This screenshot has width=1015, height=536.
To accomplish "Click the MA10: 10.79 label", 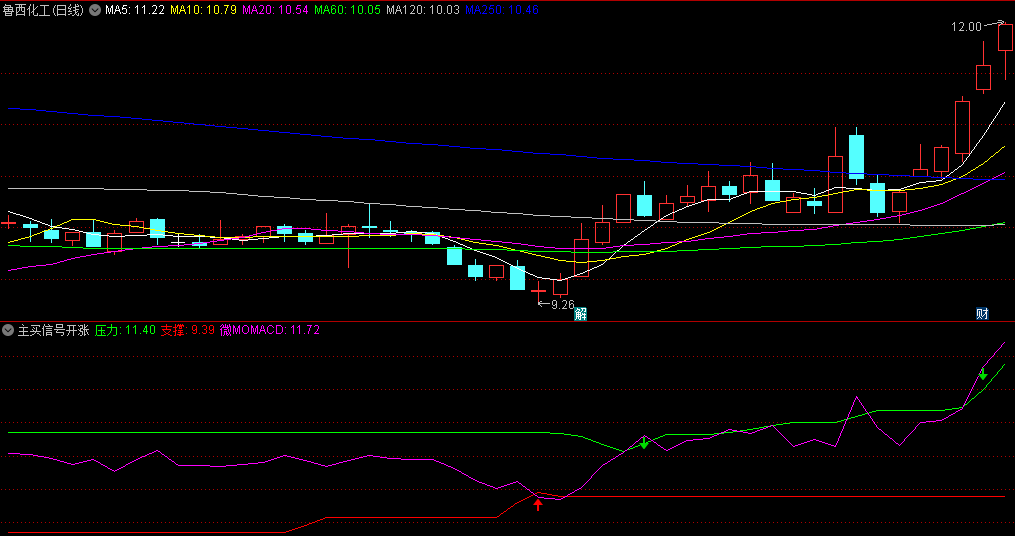I will click(205, 10).
